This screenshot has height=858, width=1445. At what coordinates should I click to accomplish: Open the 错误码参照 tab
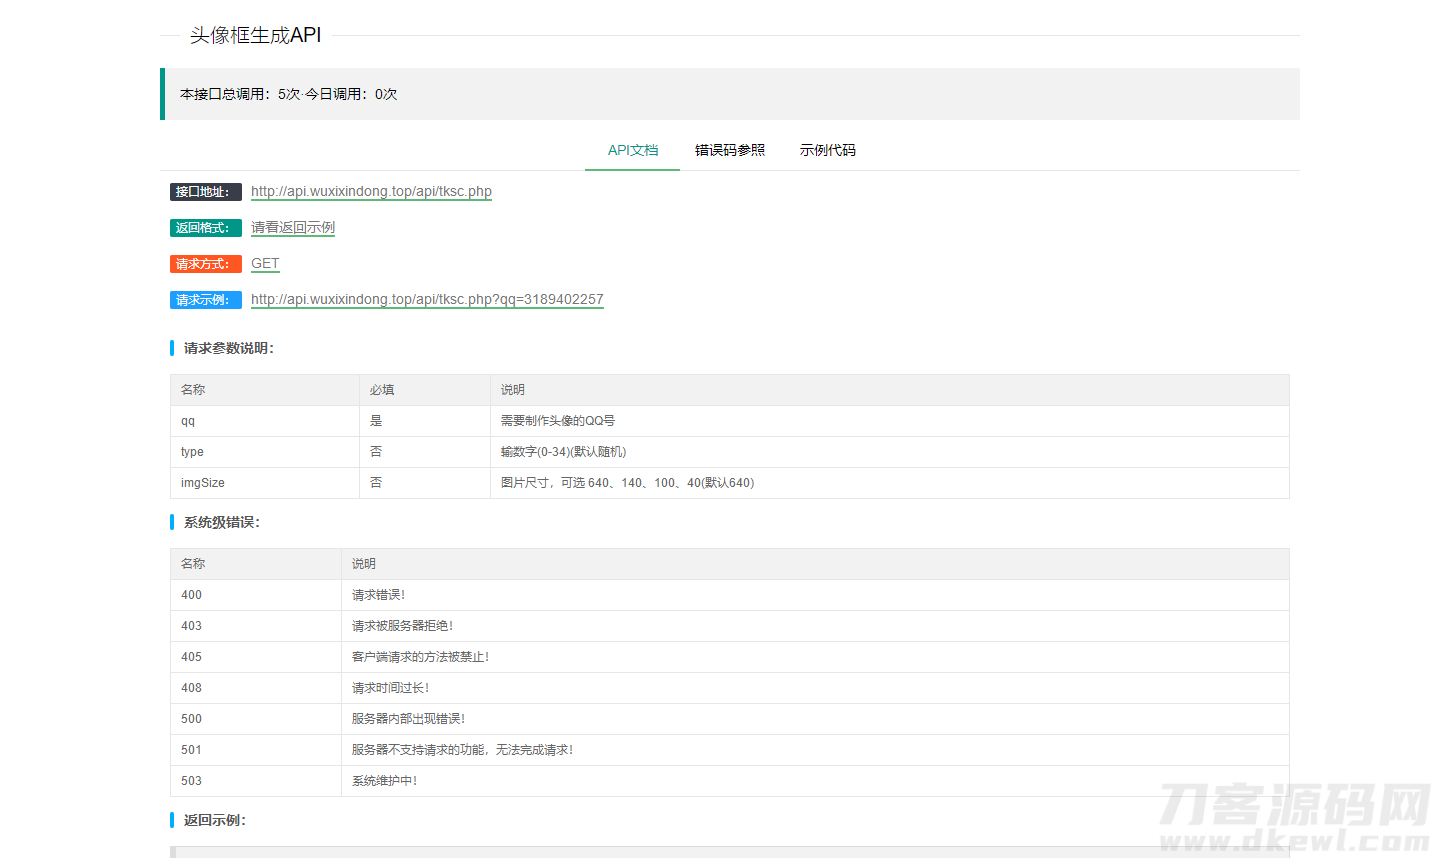pyautogui.click(x=729, y=150)
